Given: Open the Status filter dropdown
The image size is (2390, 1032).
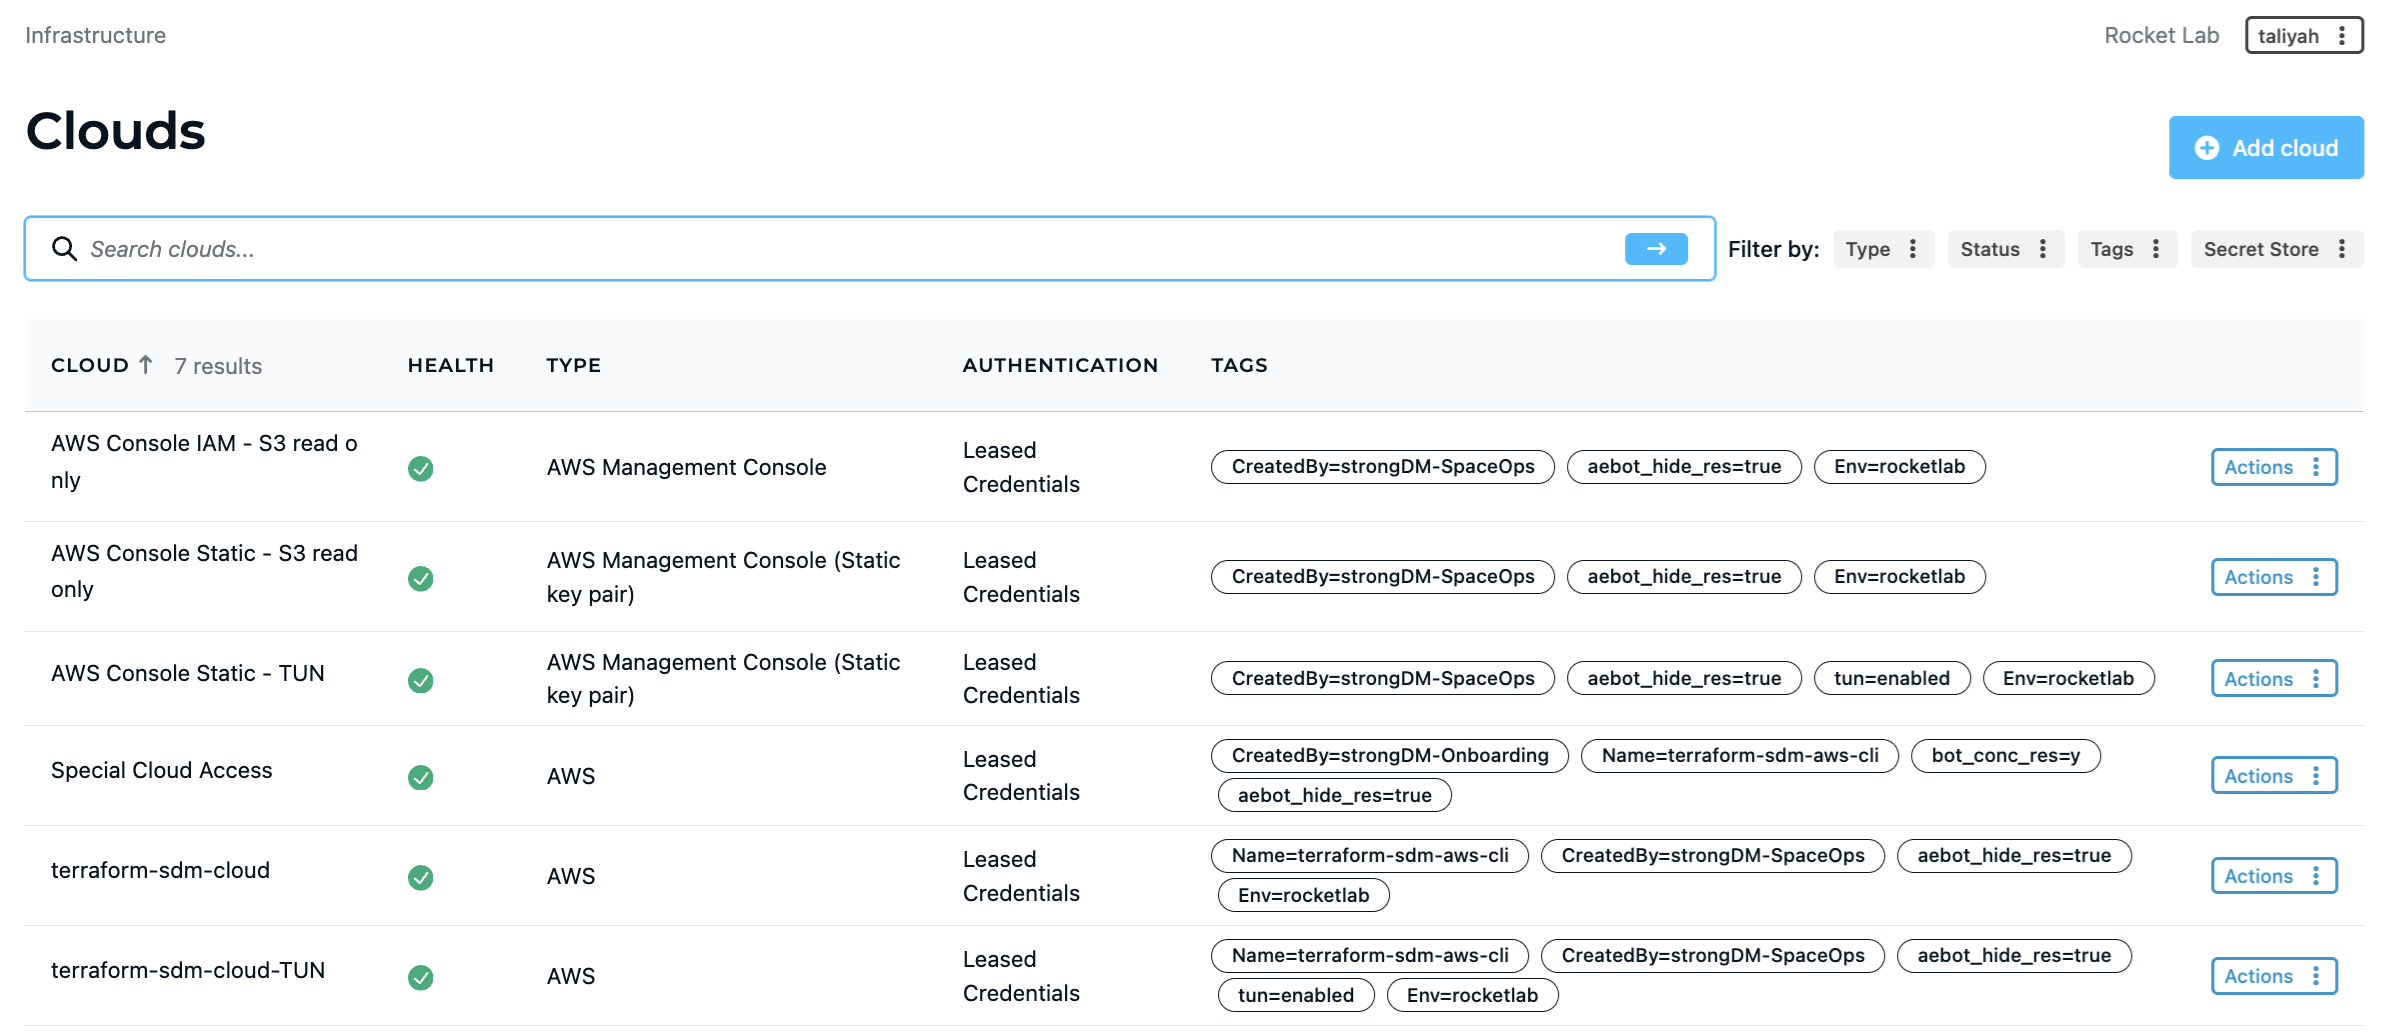Looking at the screenshot, I should point(2005,249).
